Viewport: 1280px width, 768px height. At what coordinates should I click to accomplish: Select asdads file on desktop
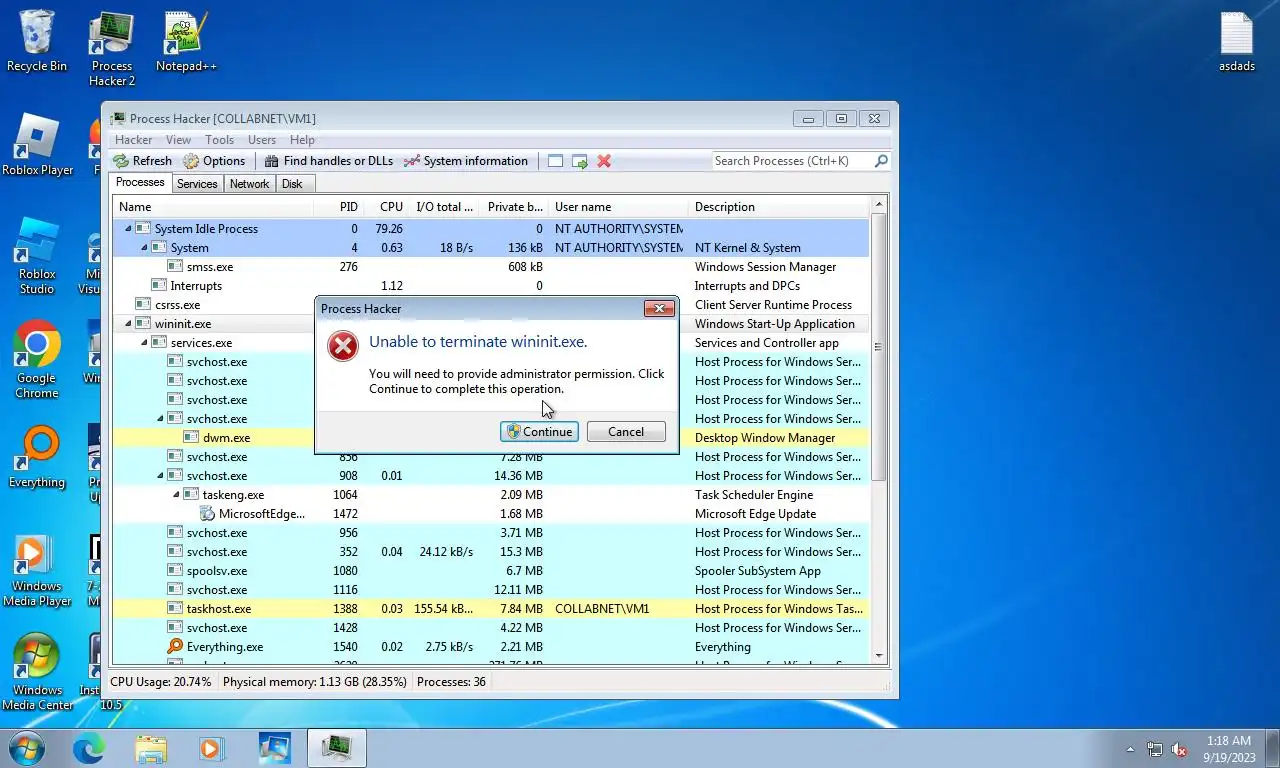coord(1237,42)
